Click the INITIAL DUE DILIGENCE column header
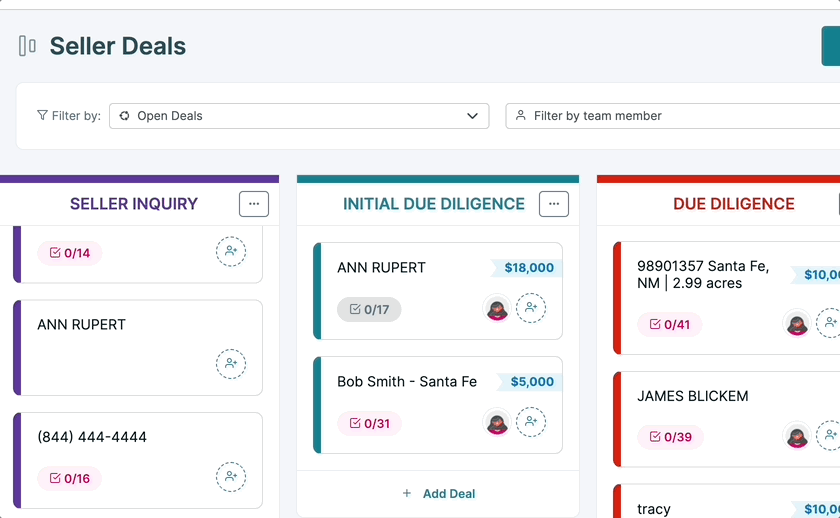This screenshot has width=840, height=518. (434, 204)
